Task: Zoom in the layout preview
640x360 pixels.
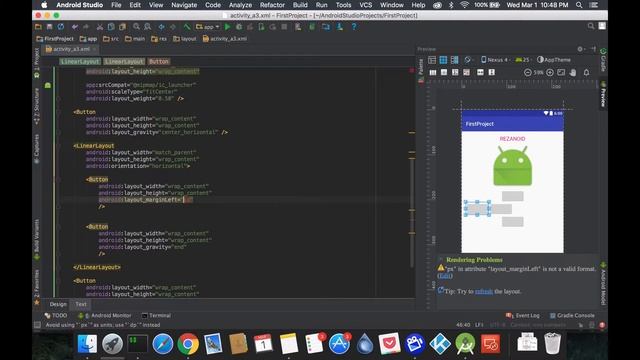Action: [x=550, y=72]
